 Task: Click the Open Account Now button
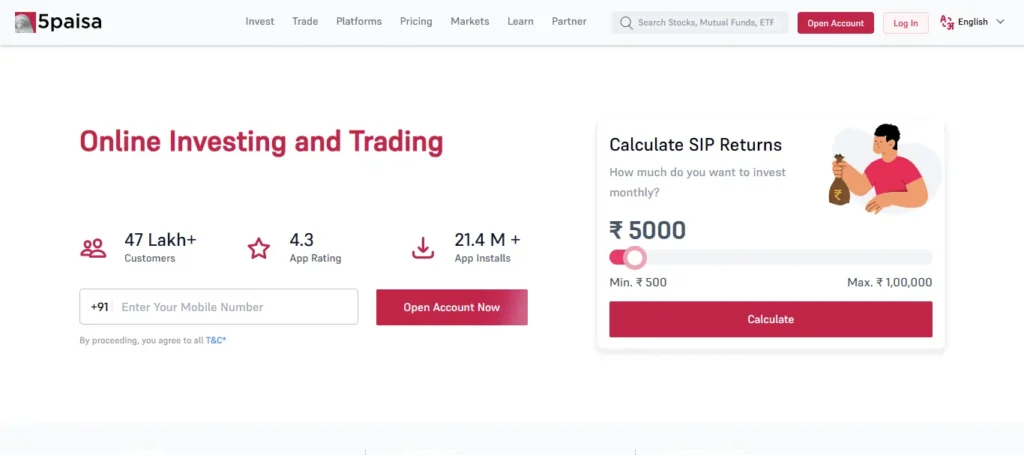tap(452, 307)
